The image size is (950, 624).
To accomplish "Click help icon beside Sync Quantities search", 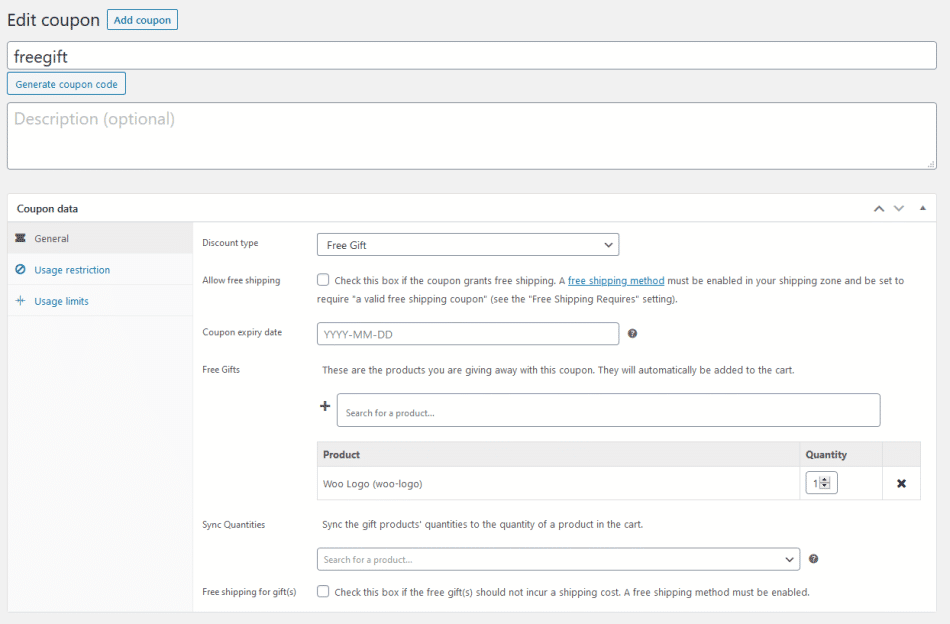I will pos(813,559).
